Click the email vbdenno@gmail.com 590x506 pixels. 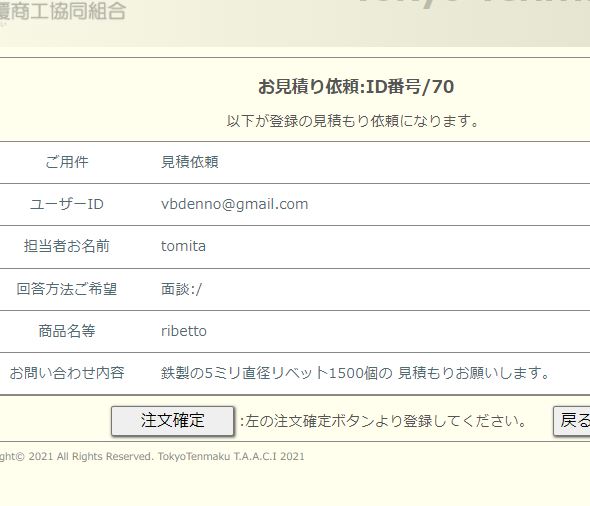[234, 204]
